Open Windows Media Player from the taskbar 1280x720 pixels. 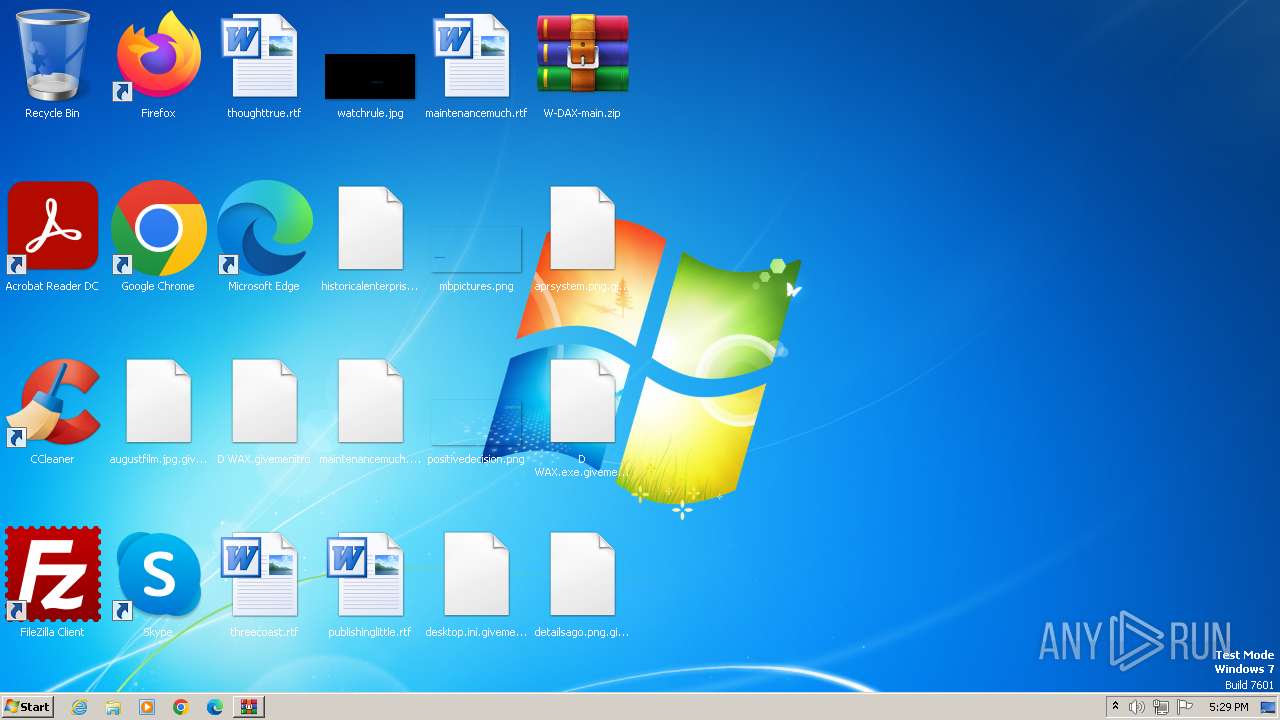147,707
